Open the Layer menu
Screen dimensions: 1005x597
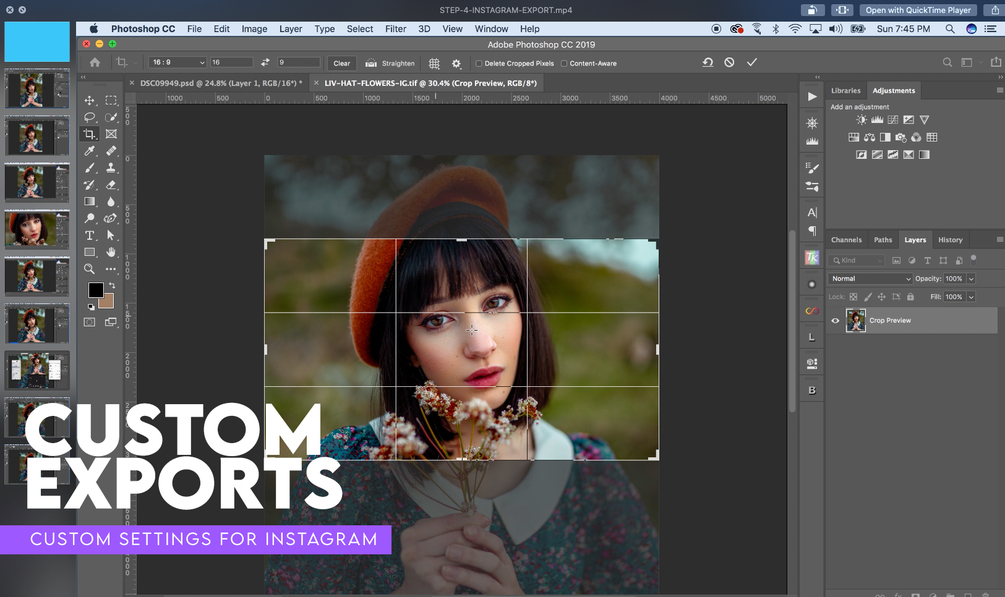pyautogui.click(x=290, y=29)
